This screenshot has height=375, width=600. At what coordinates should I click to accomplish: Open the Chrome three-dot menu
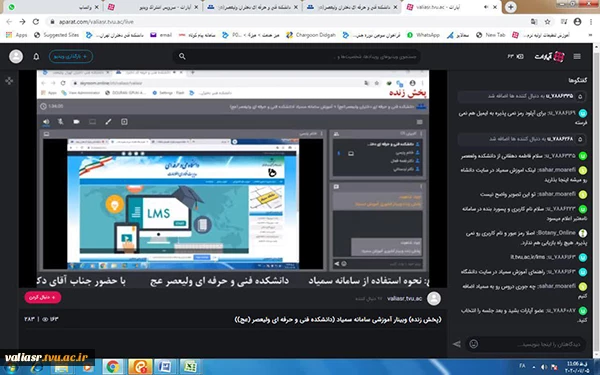click(x=591, y=22)
